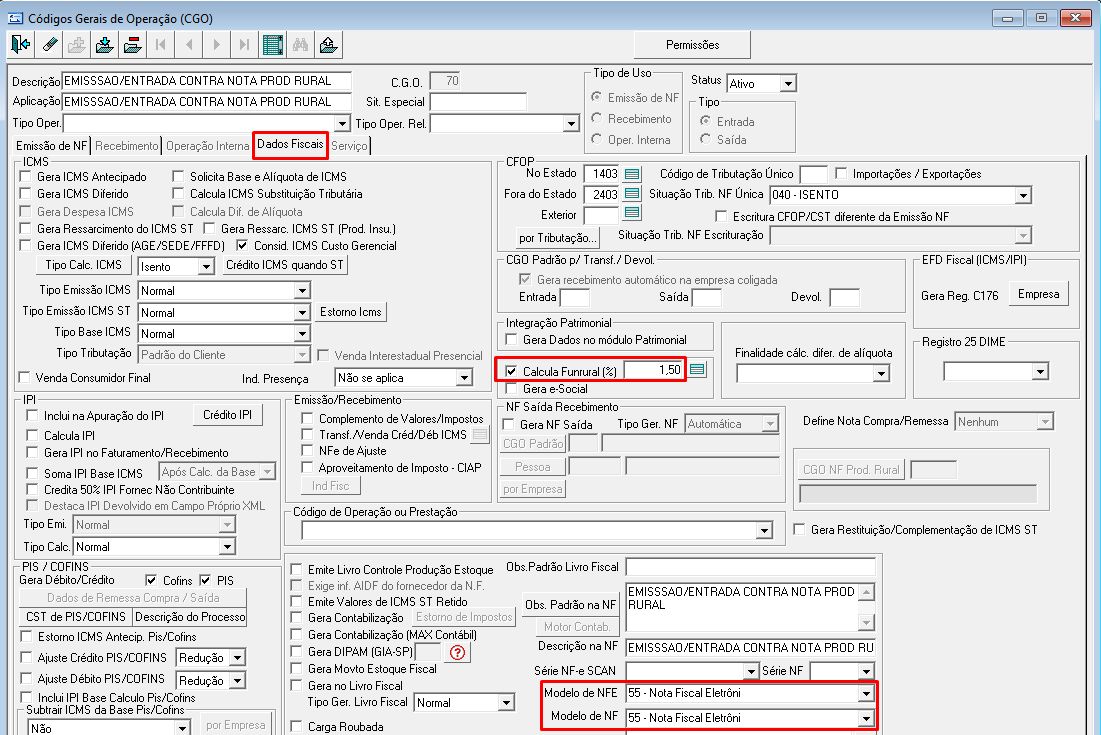Click the folder with red minus delete icon
1101x735 pixels.
click(132, 45)
